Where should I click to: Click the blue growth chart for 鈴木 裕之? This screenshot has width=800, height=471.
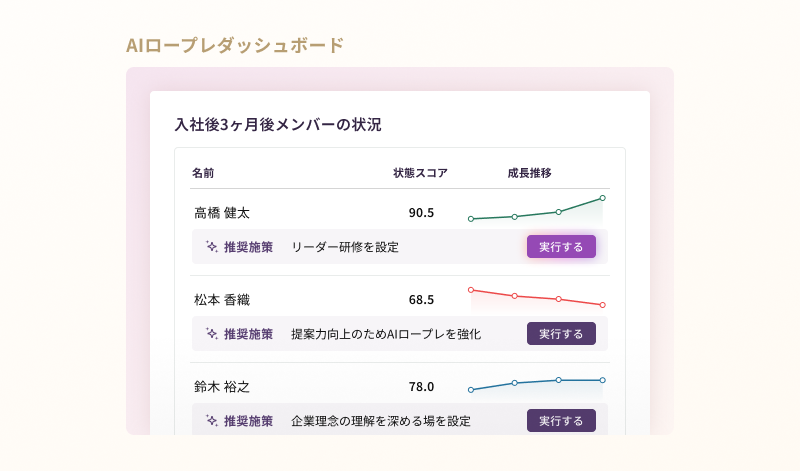point(537,383)
